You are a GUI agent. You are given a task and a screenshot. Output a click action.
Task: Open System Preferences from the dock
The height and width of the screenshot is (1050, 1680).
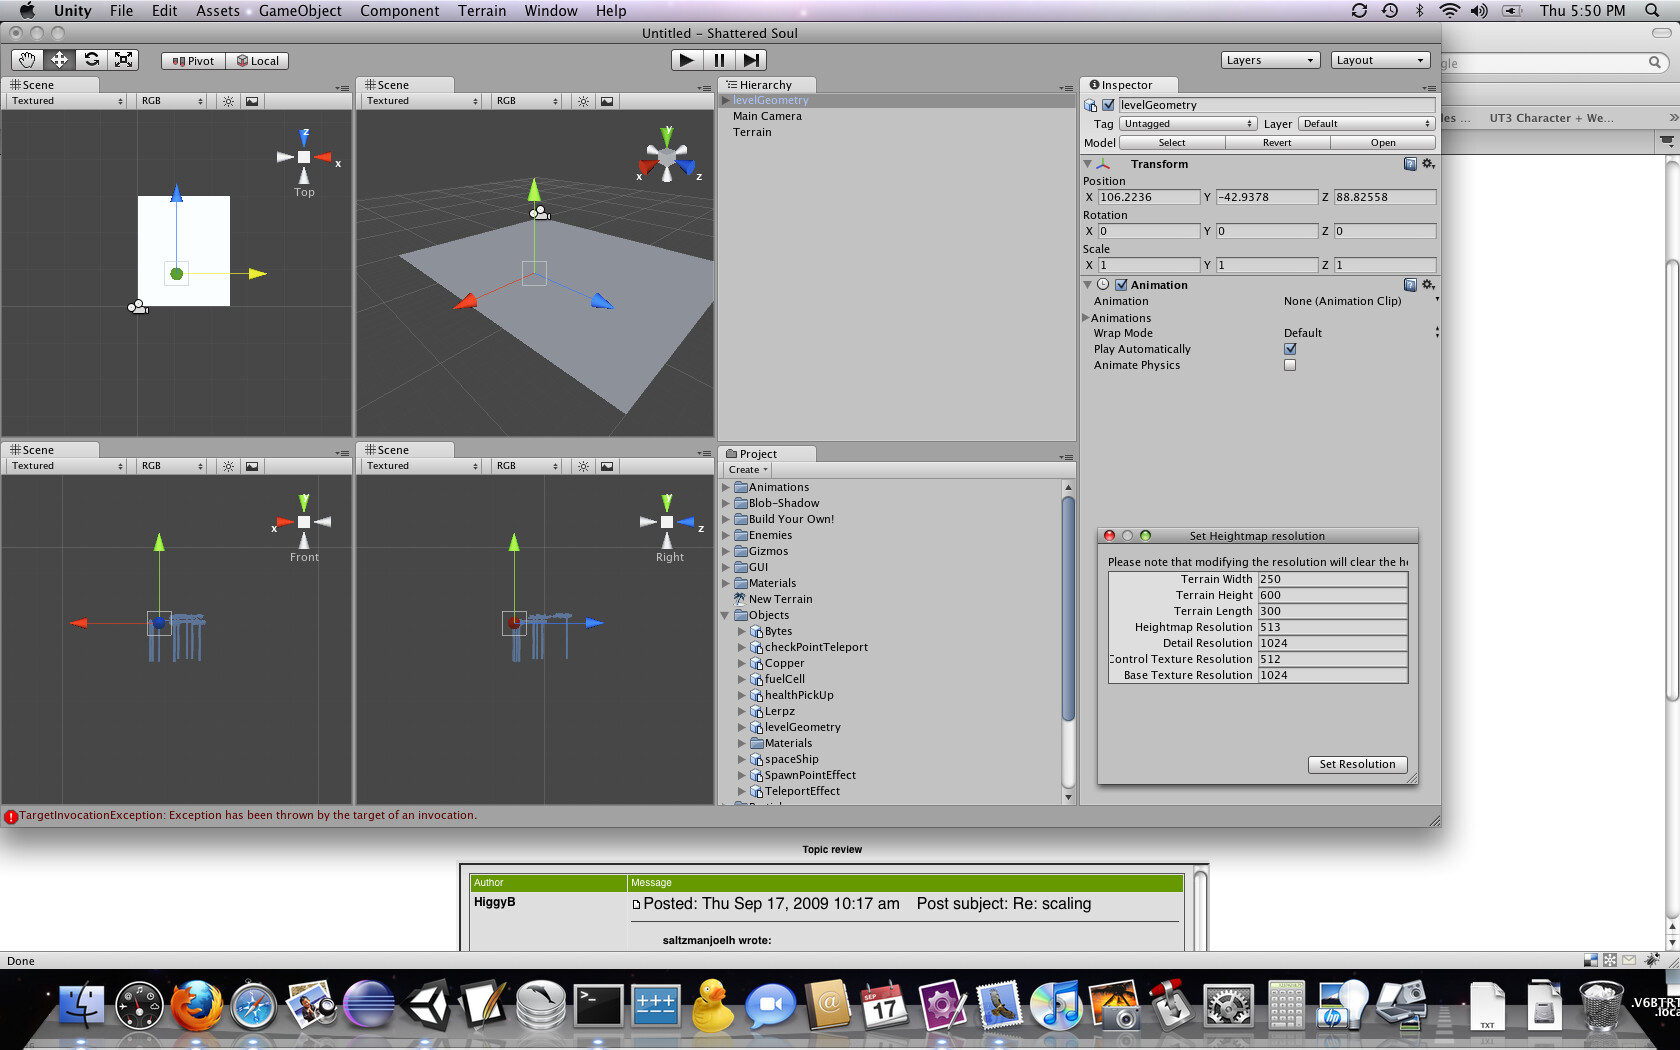(1227, 1005)
